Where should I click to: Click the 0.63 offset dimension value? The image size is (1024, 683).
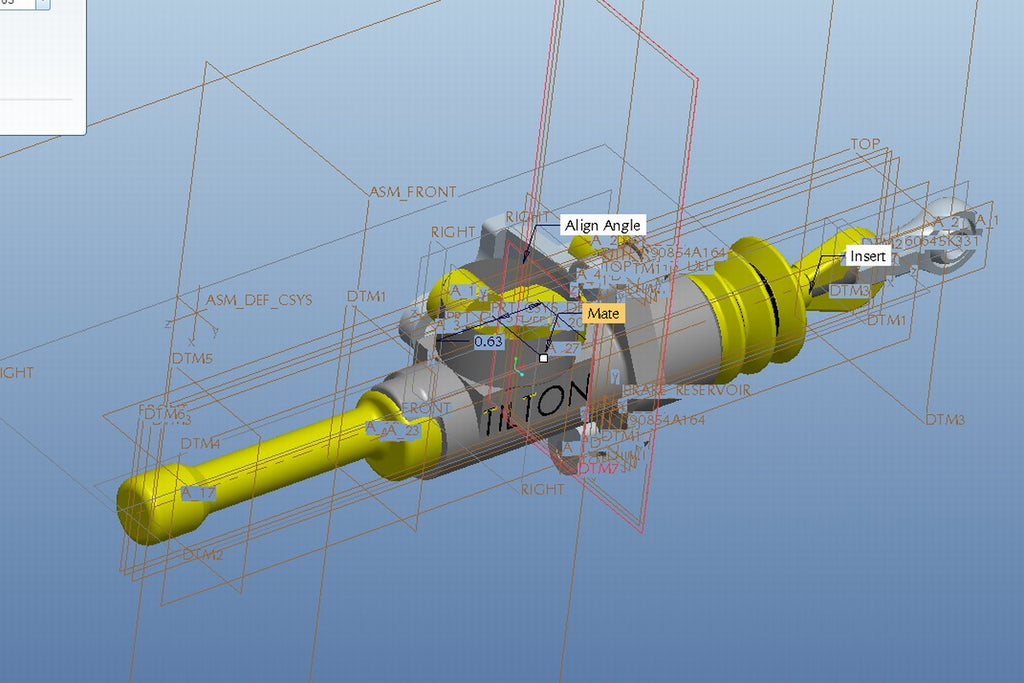click(488, 341)
